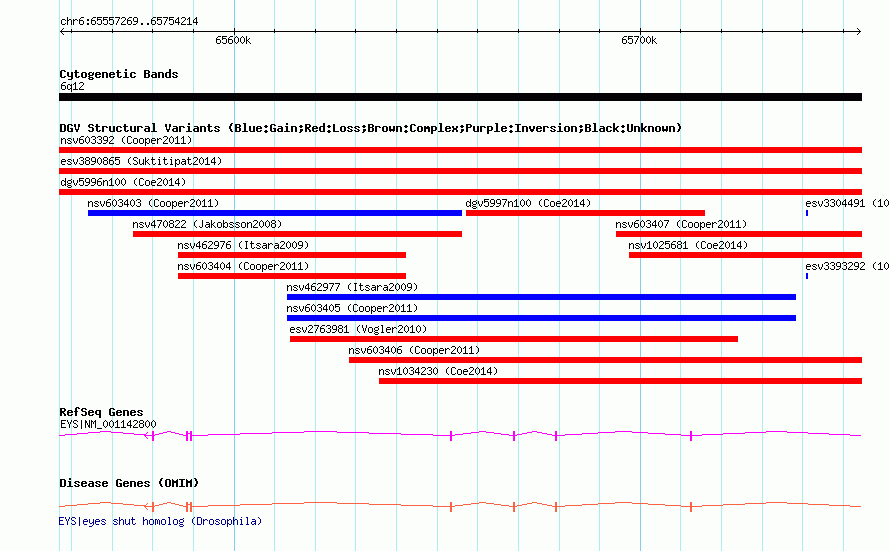Click the nsv603405 (Cooper2011) label
Viewport: 890px width, 551px height.
(352, 308)
